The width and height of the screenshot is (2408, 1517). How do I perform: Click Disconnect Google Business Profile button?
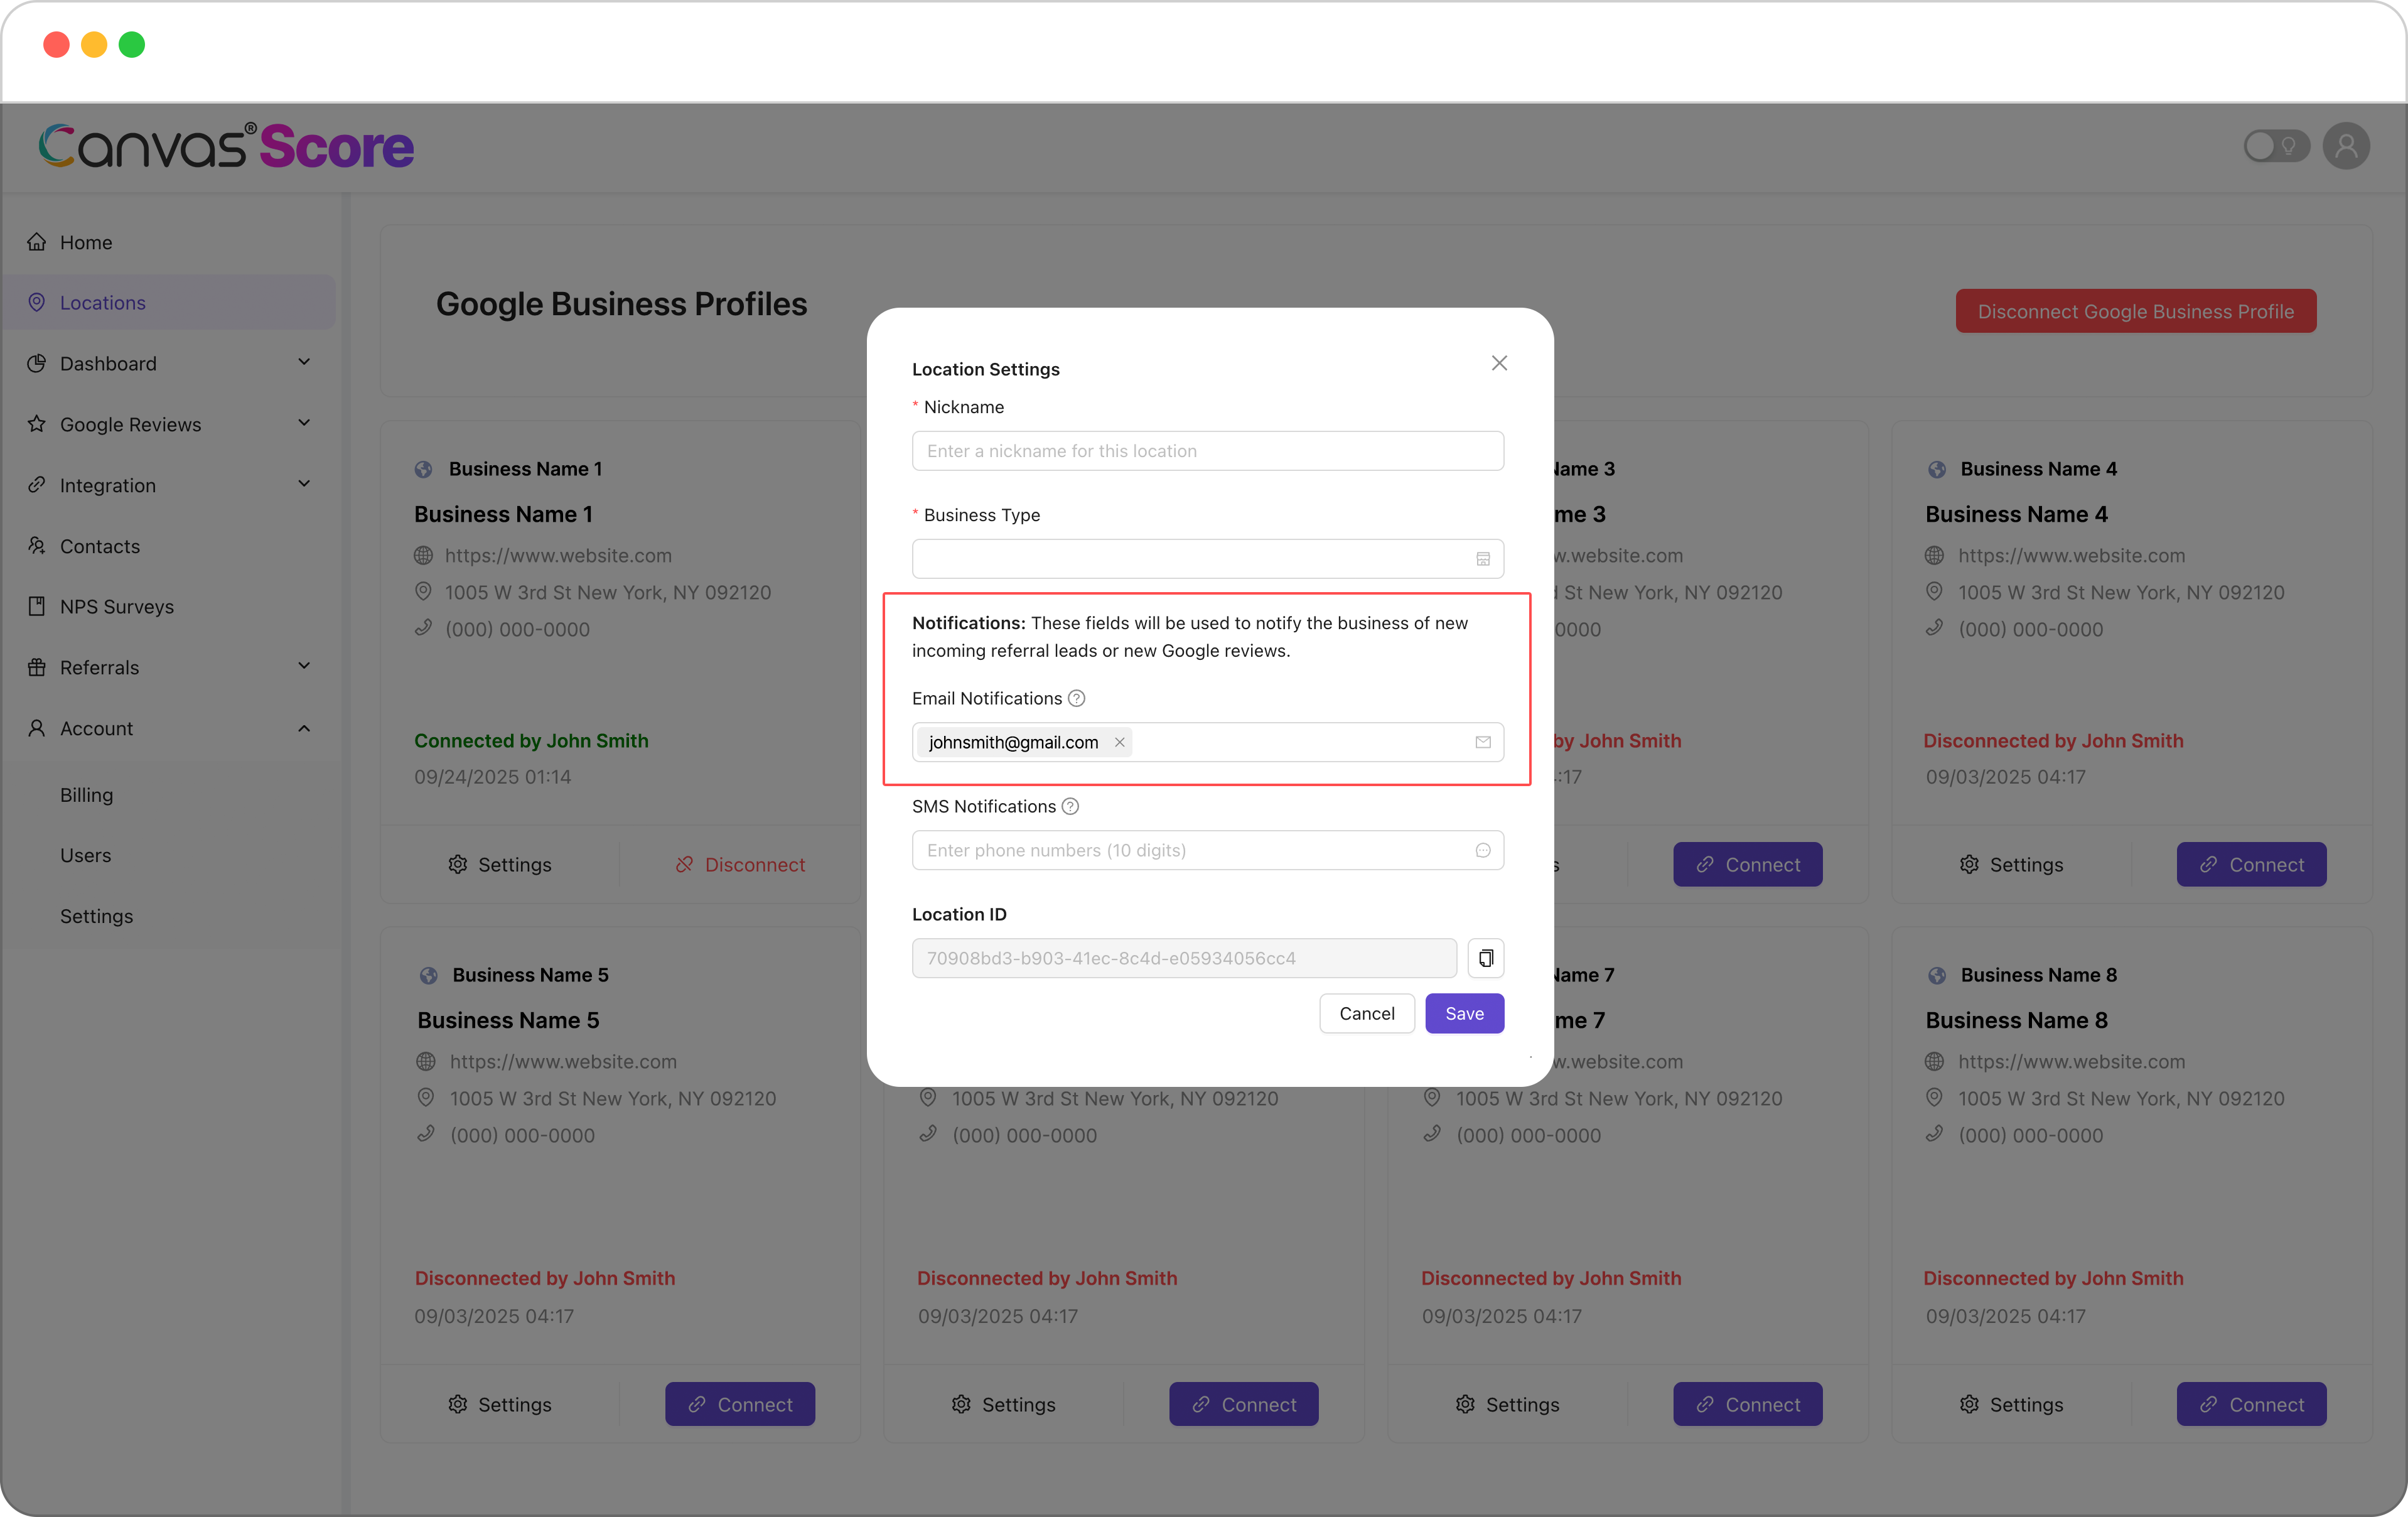(2135, 311)
